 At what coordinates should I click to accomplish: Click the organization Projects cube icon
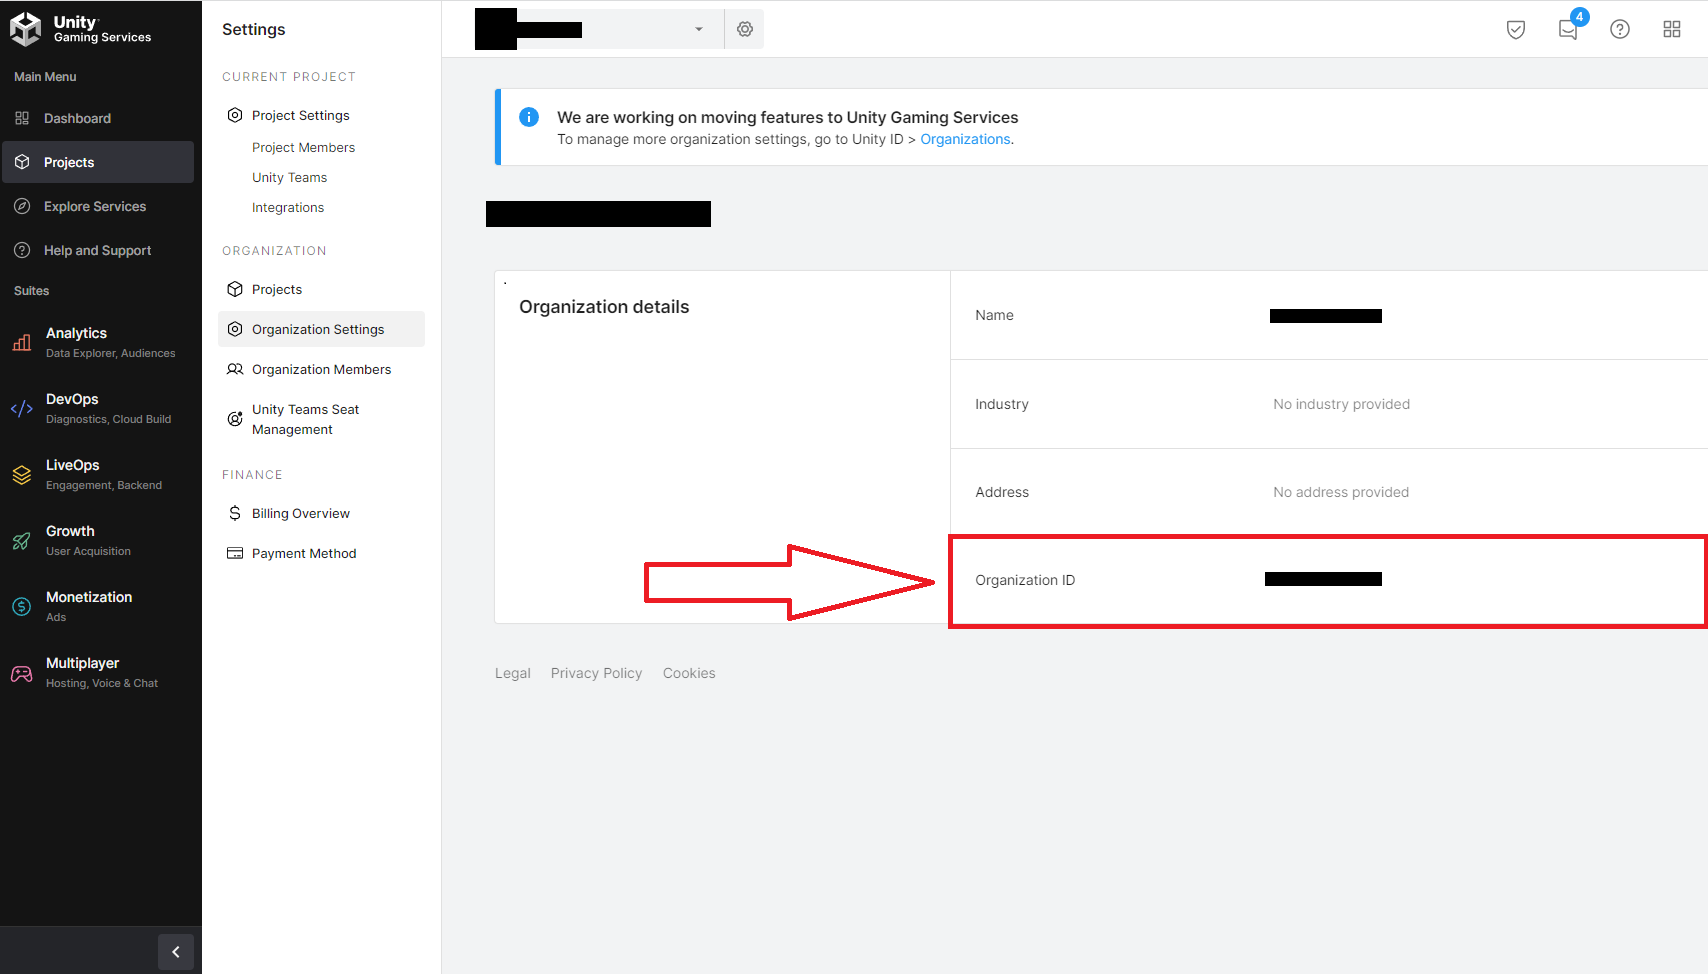235,289
